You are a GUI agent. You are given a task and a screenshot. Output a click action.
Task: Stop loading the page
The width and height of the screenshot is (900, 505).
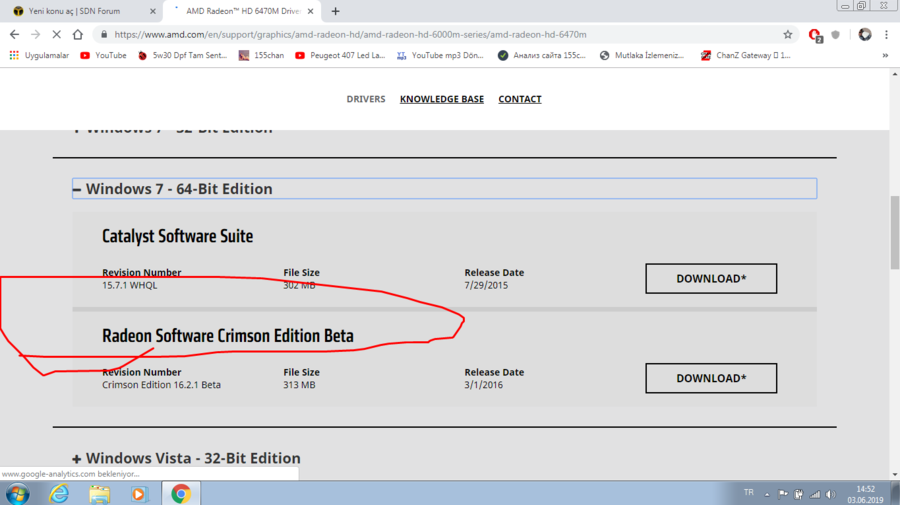[56, 34]
